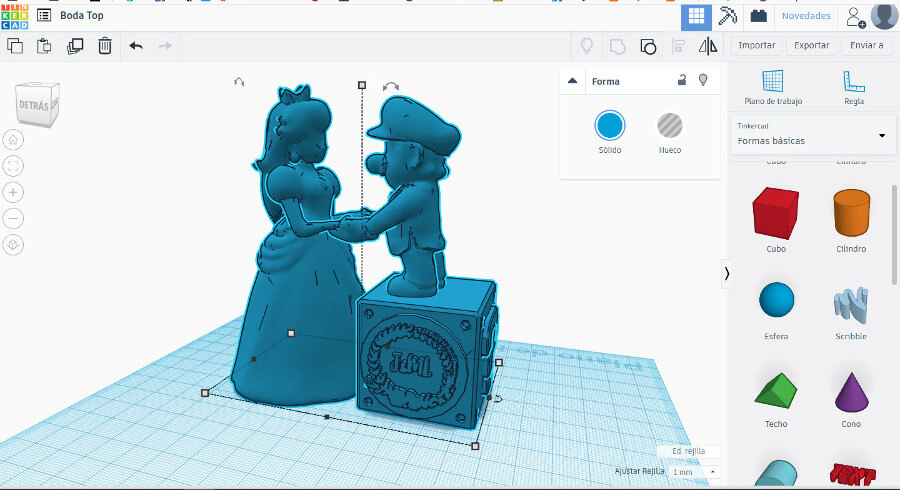Open the Enviar a menu

866,45
